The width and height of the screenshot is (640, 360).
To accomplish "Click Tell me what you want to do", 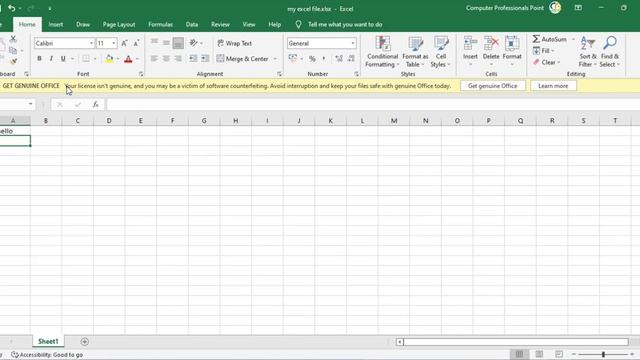I will point(345,24).
